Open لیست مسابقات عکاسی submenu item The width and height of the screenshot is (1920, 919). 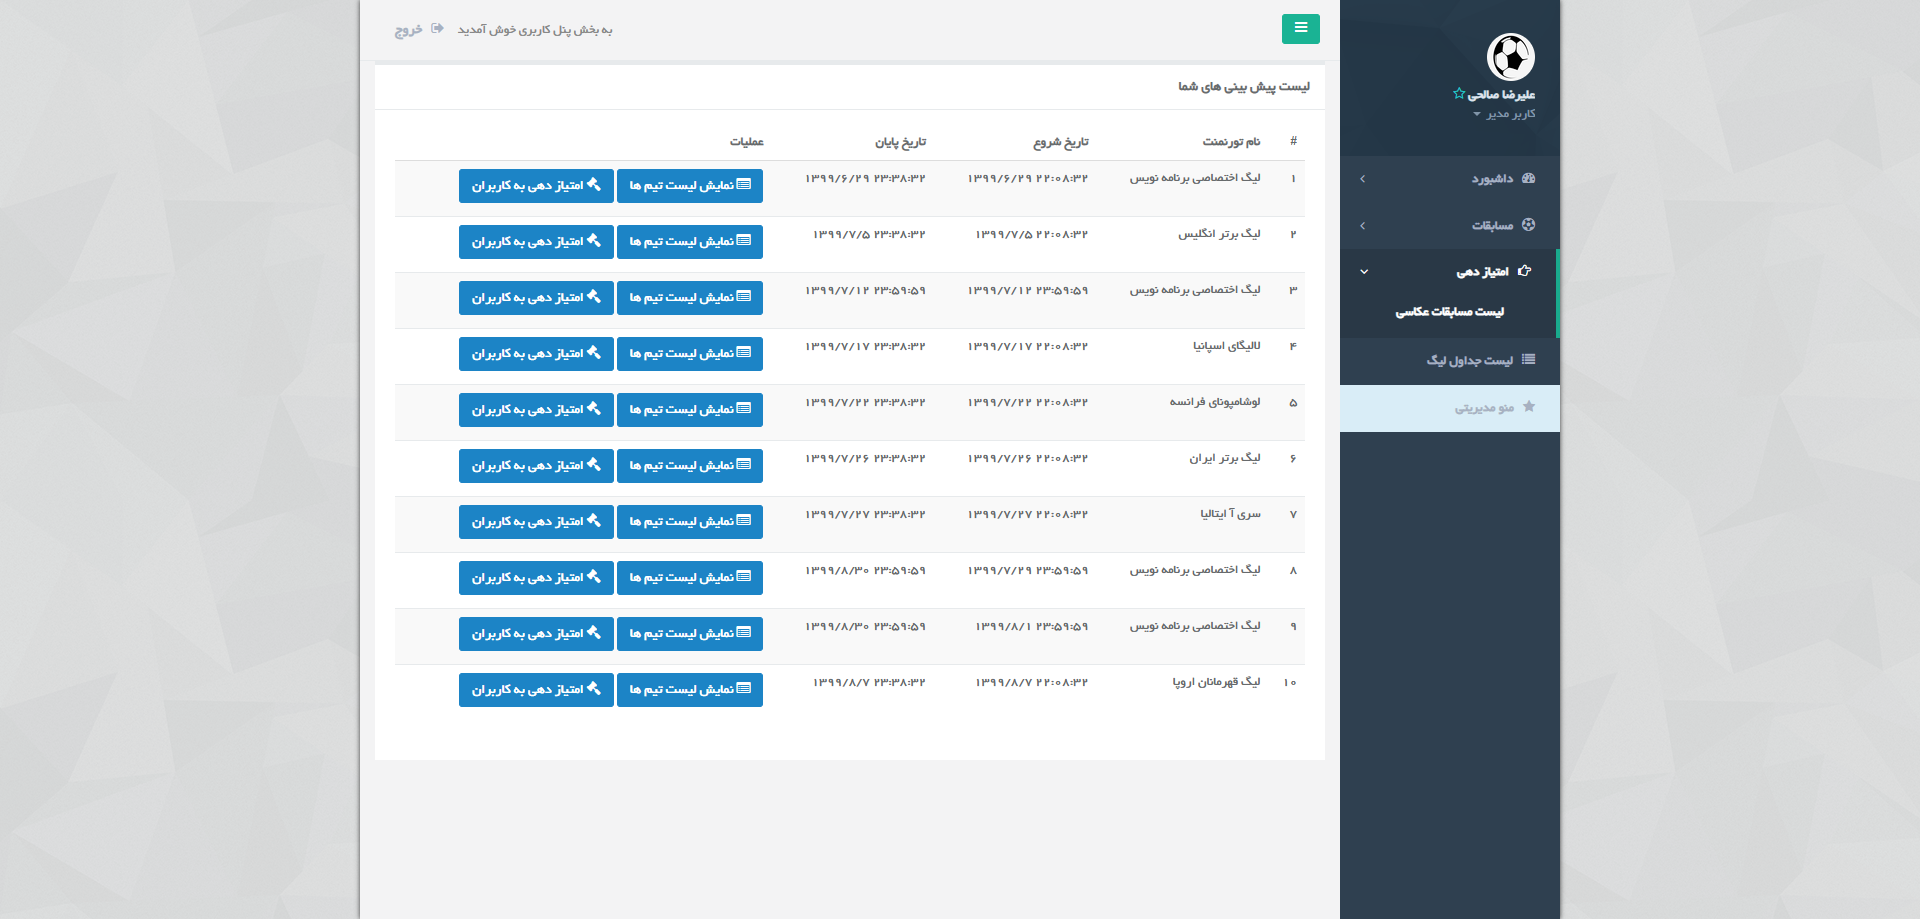(1449, 312)
